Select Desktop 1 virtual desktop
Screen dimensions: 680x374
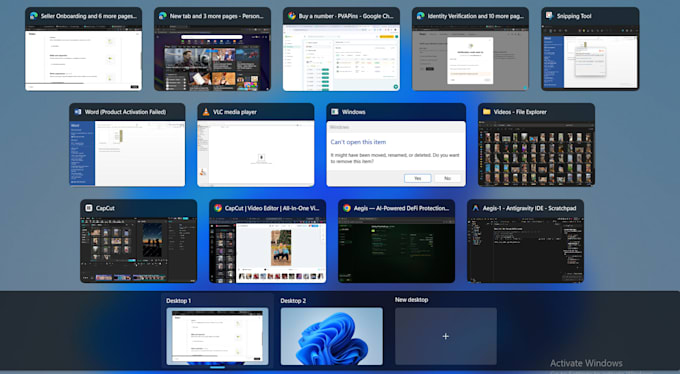click(217, 336)
